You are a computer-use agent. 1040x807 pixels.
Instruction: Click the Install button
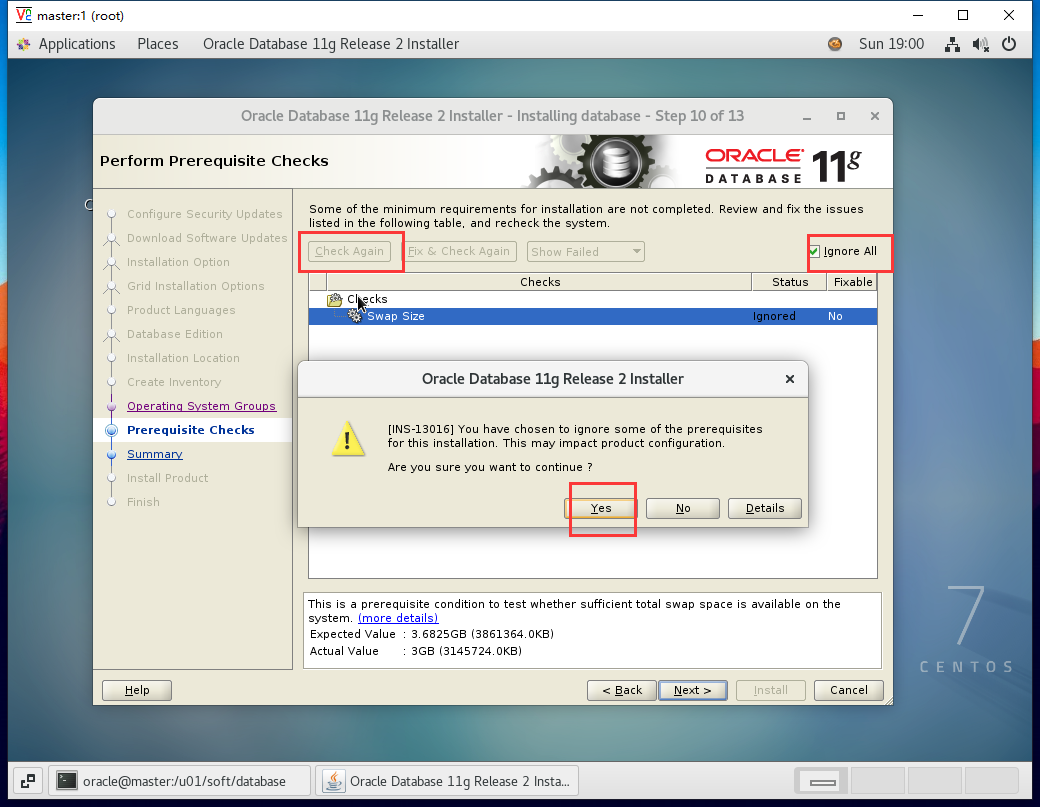pyautogui.click(x=770, y=690)
